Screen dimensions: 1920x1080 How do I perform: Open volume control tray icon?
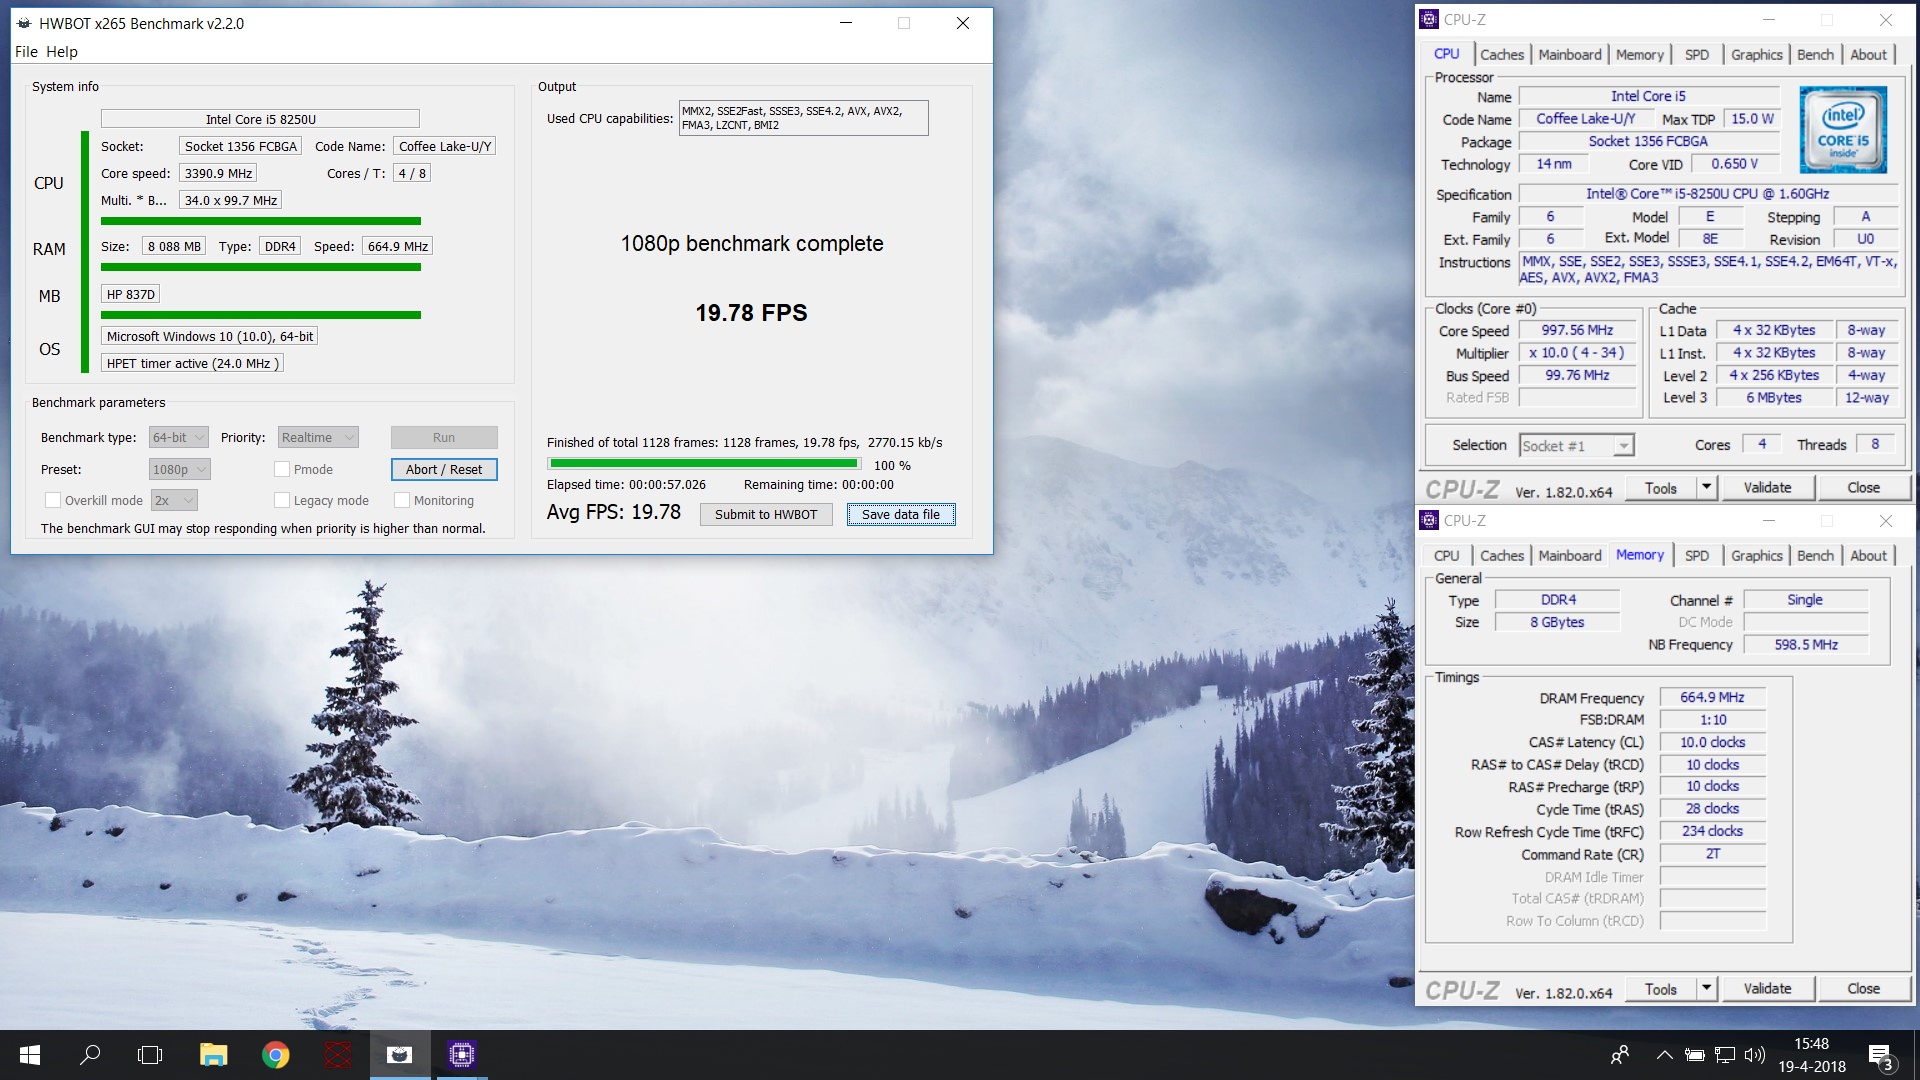point(1755,1055)
